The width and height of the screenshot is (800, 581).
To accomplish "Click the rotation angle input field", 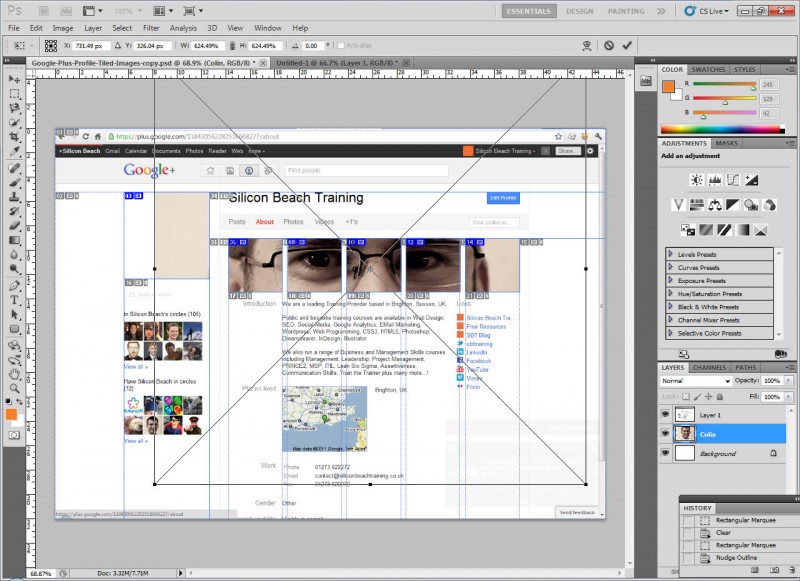I will pos(313,46).
